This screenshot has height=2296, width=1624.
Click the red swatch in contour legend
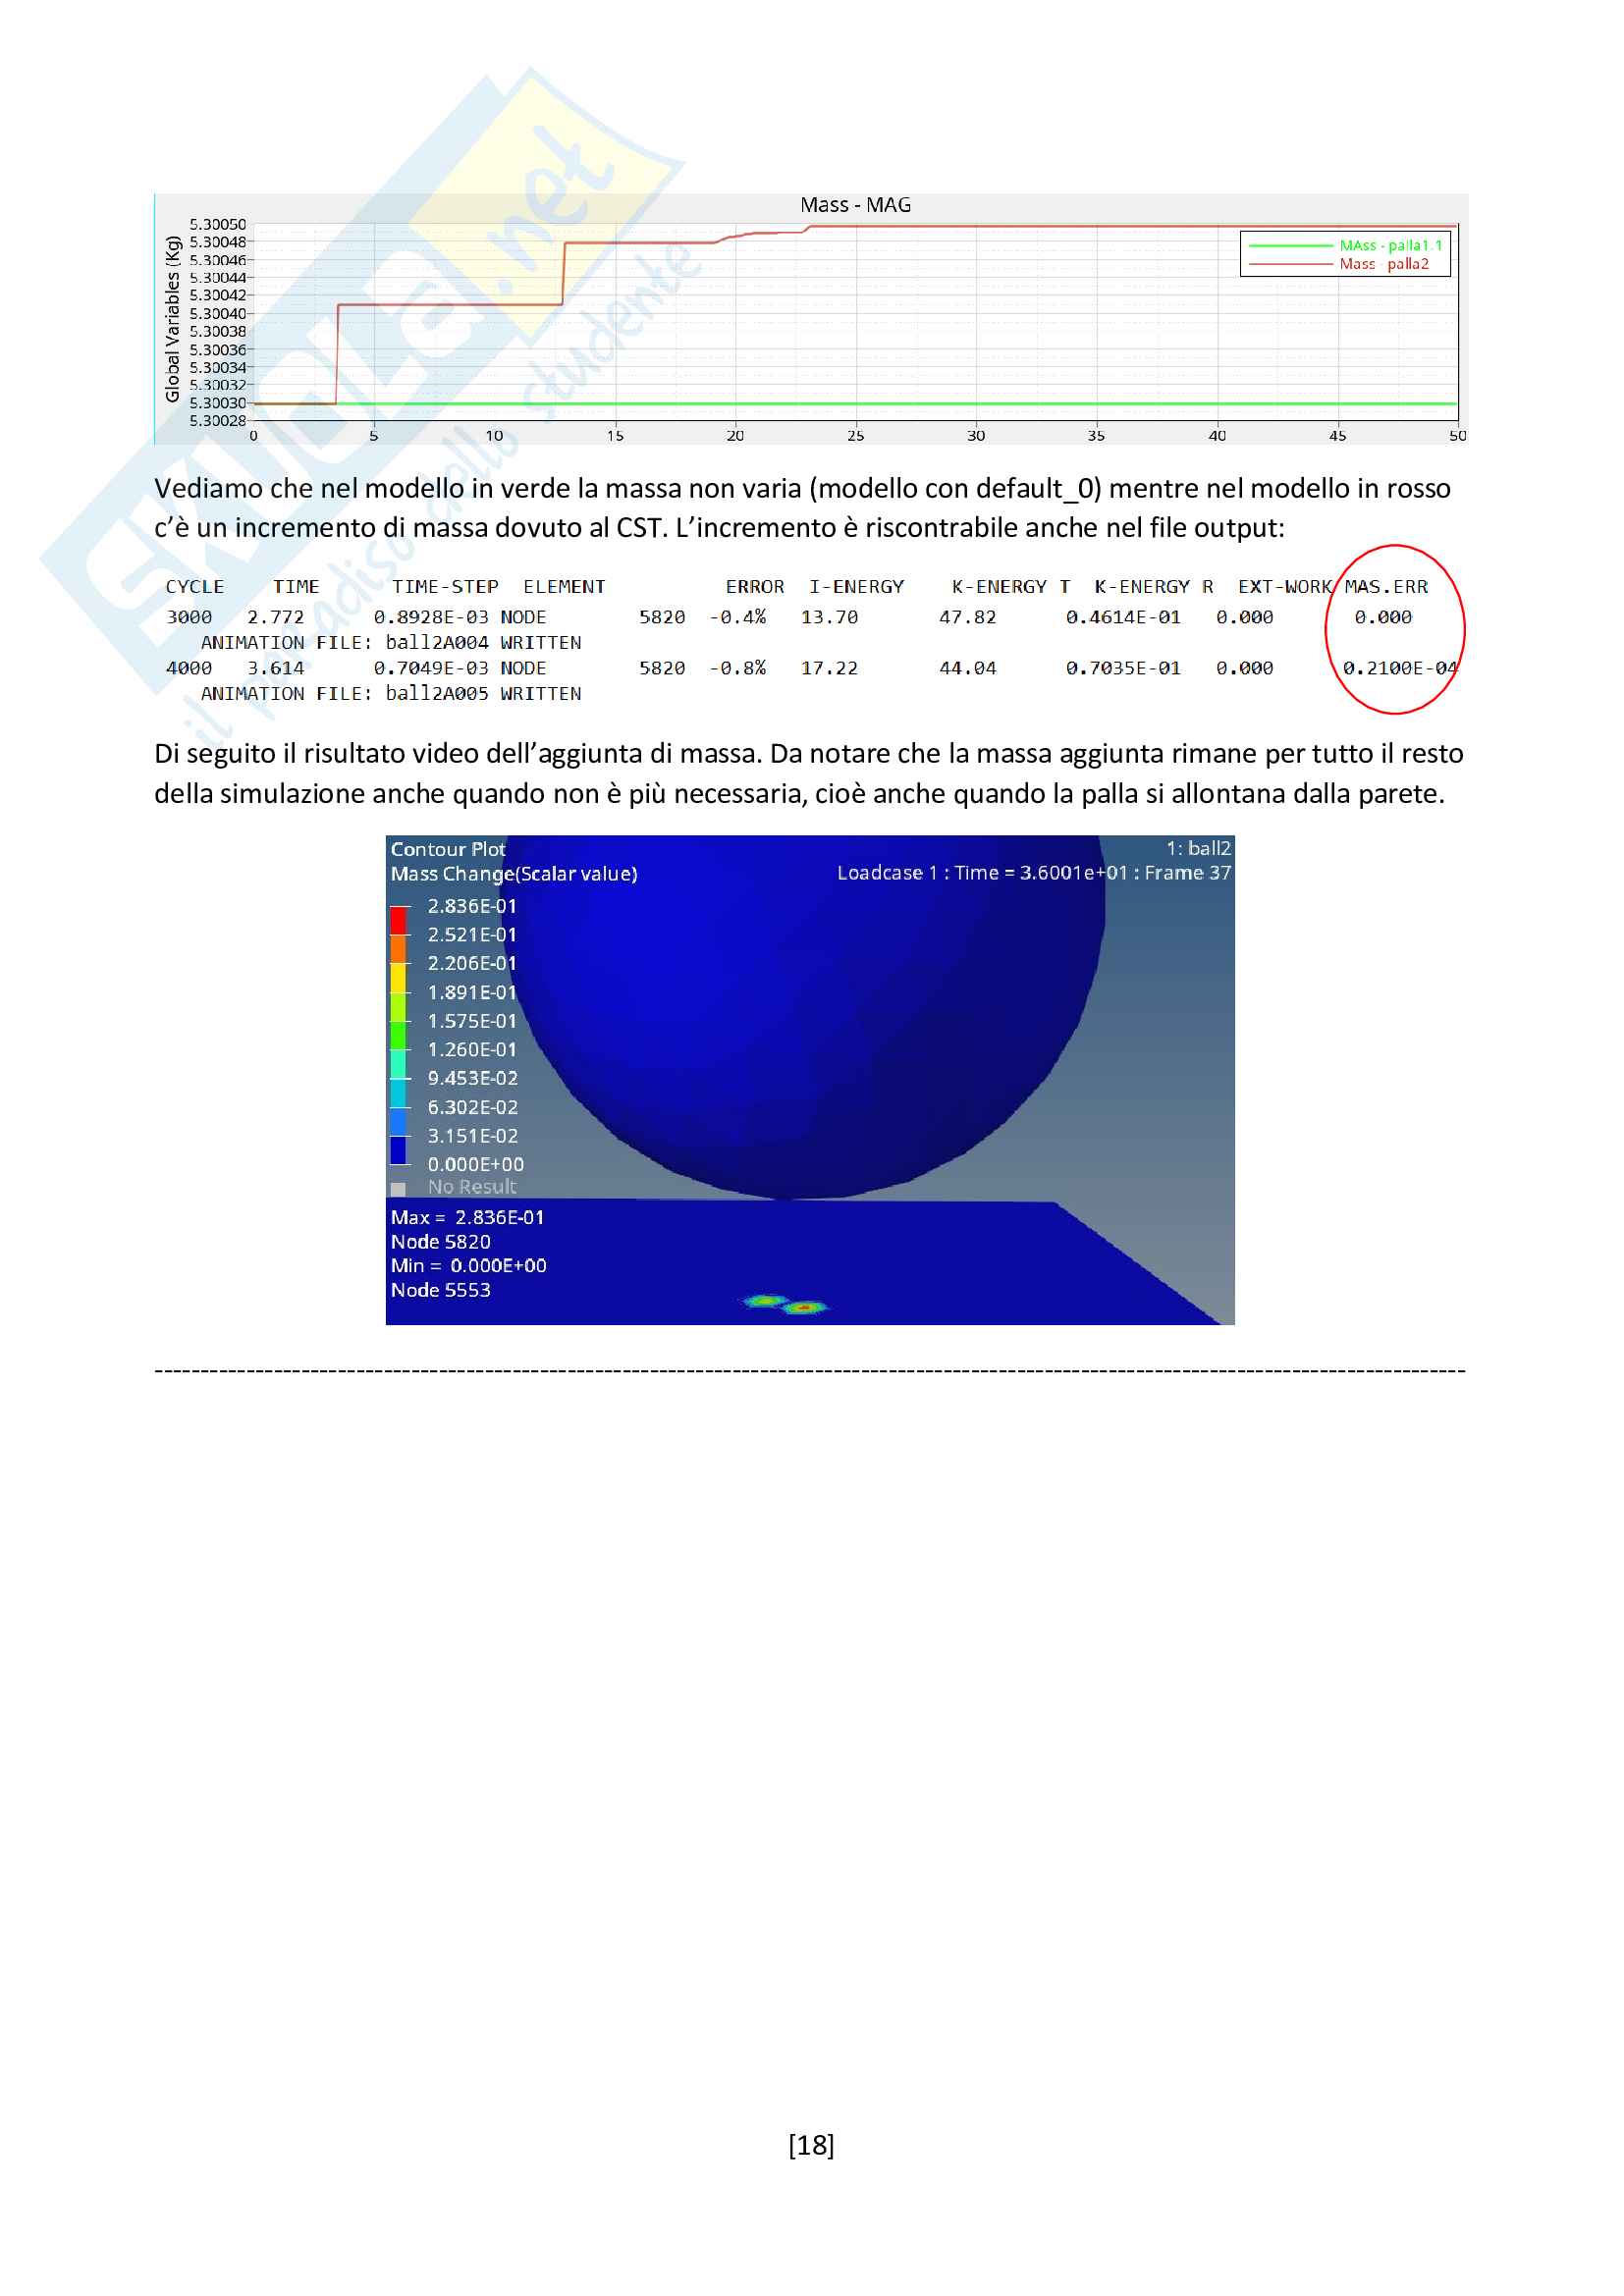[x=398, y=919]
